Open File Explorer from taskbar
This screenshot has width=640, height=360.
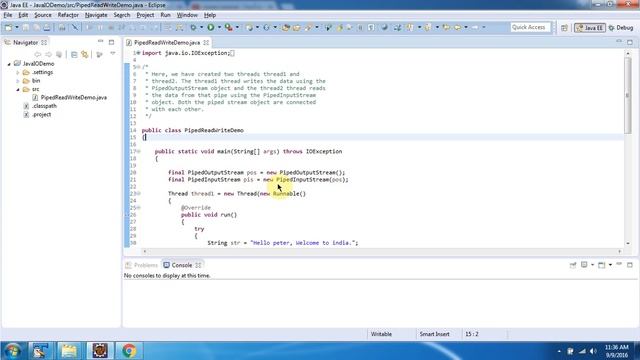(x=69, y=351)
